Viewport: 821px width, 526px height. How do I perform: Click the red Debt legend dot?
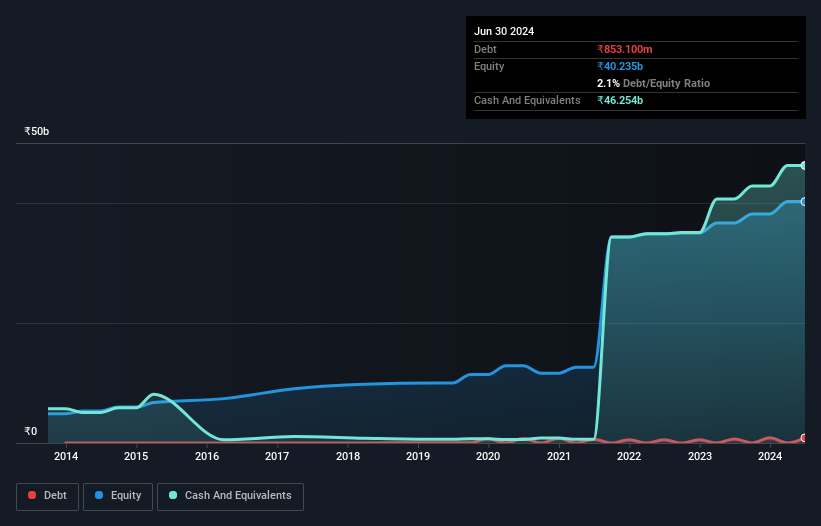click(32, 495)
